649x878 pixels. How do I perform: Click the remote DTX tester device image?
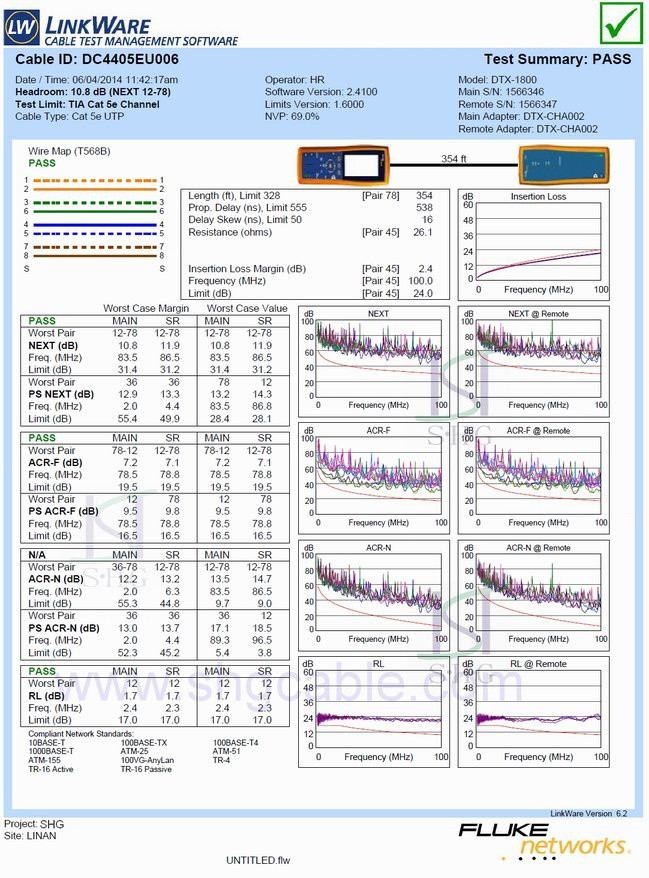point(564,165)
